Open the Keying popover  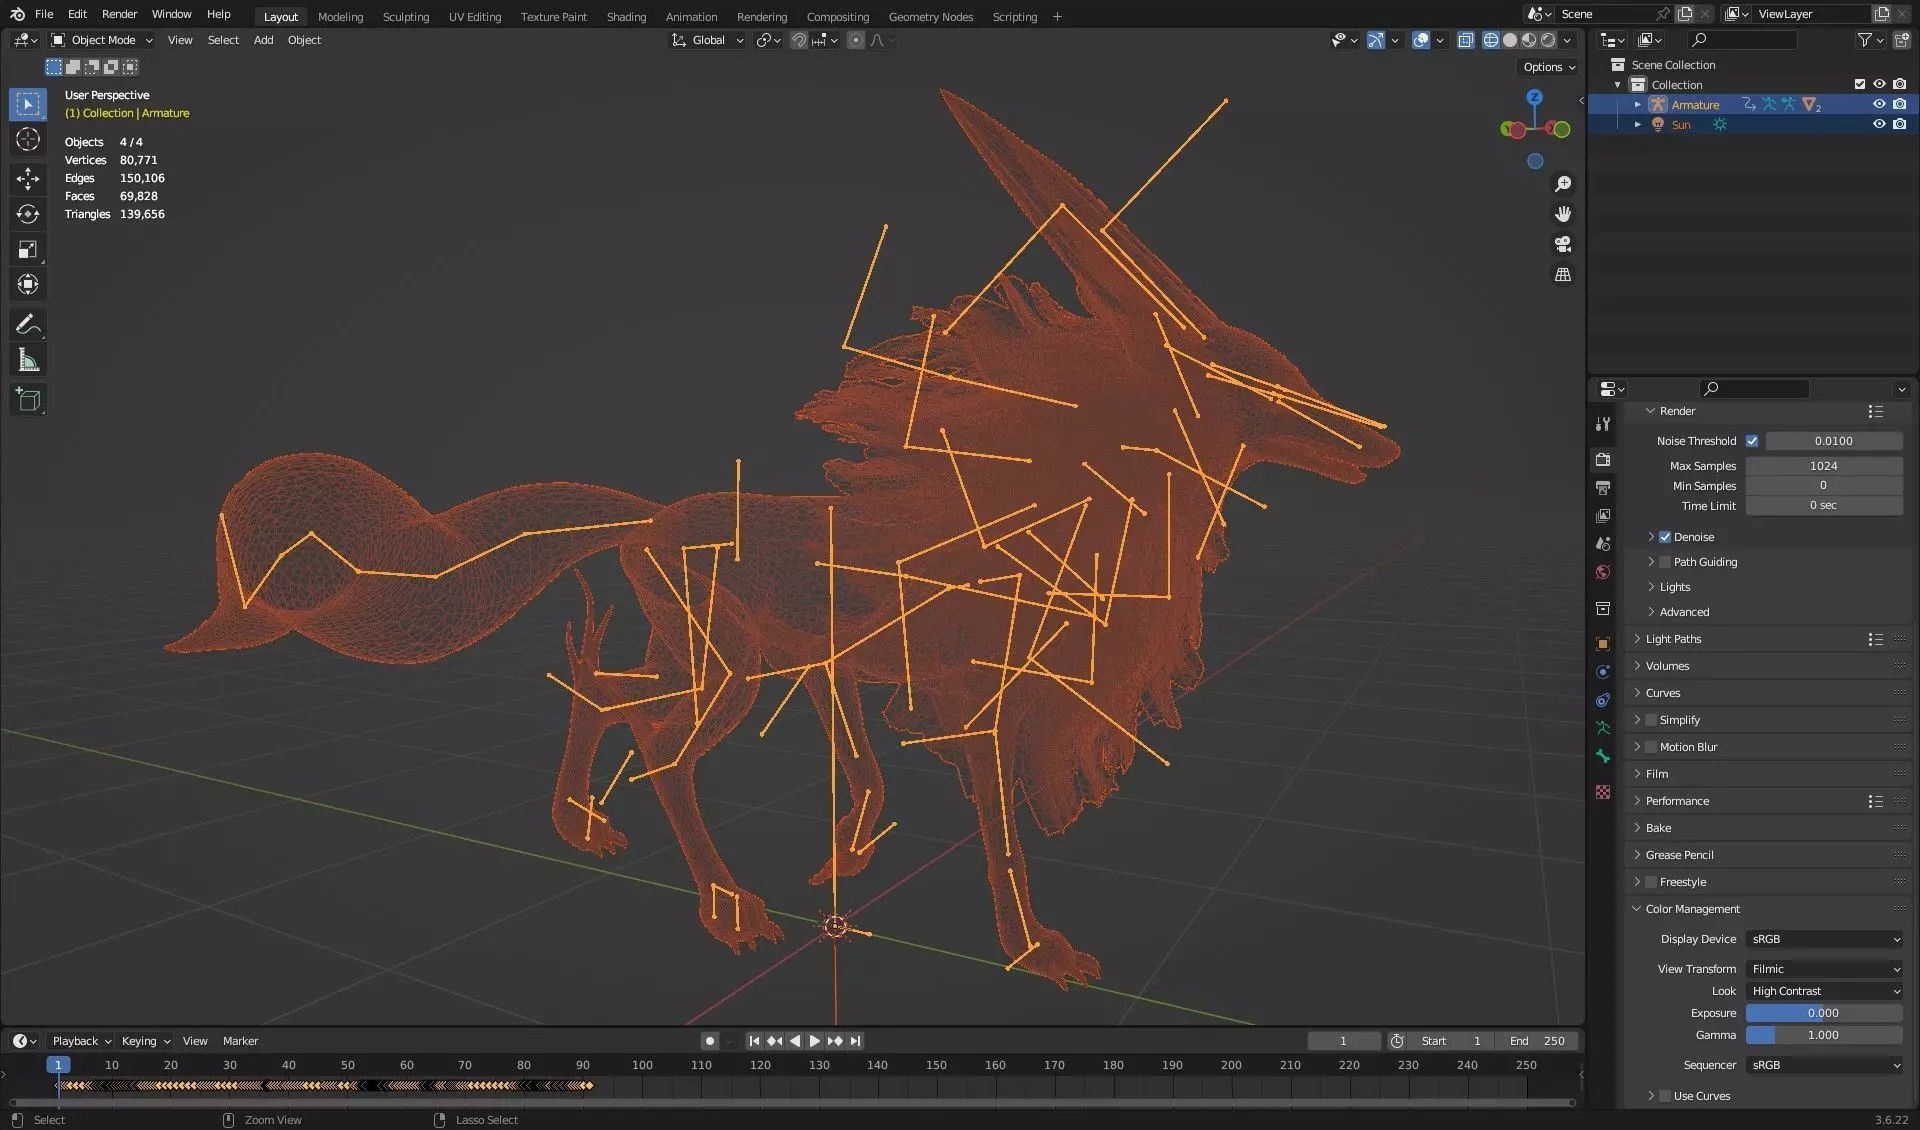pyautogui.click(x=145, y=1041)
